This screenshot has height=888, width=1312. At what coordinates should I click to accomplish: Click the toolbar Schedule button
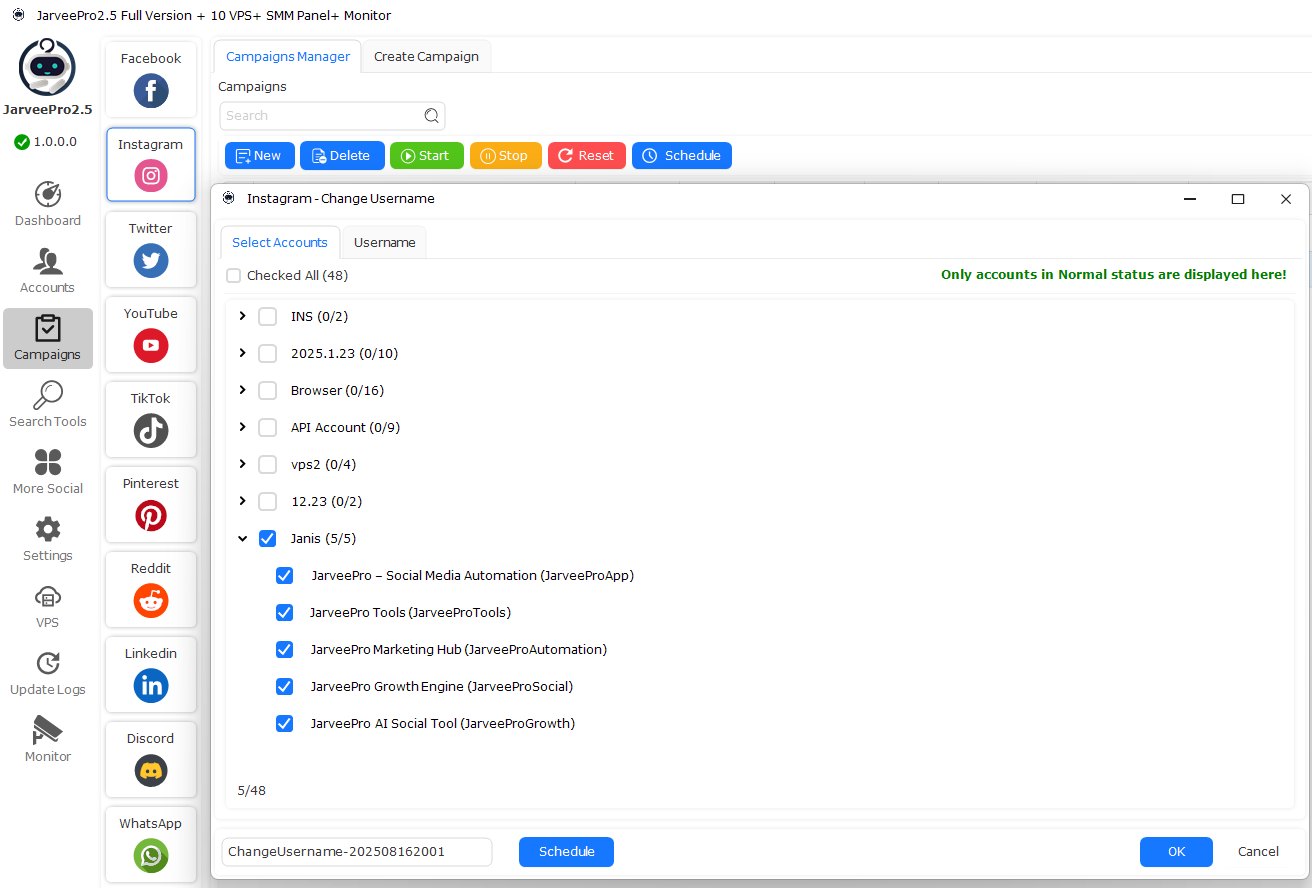[x=682, y=155]
